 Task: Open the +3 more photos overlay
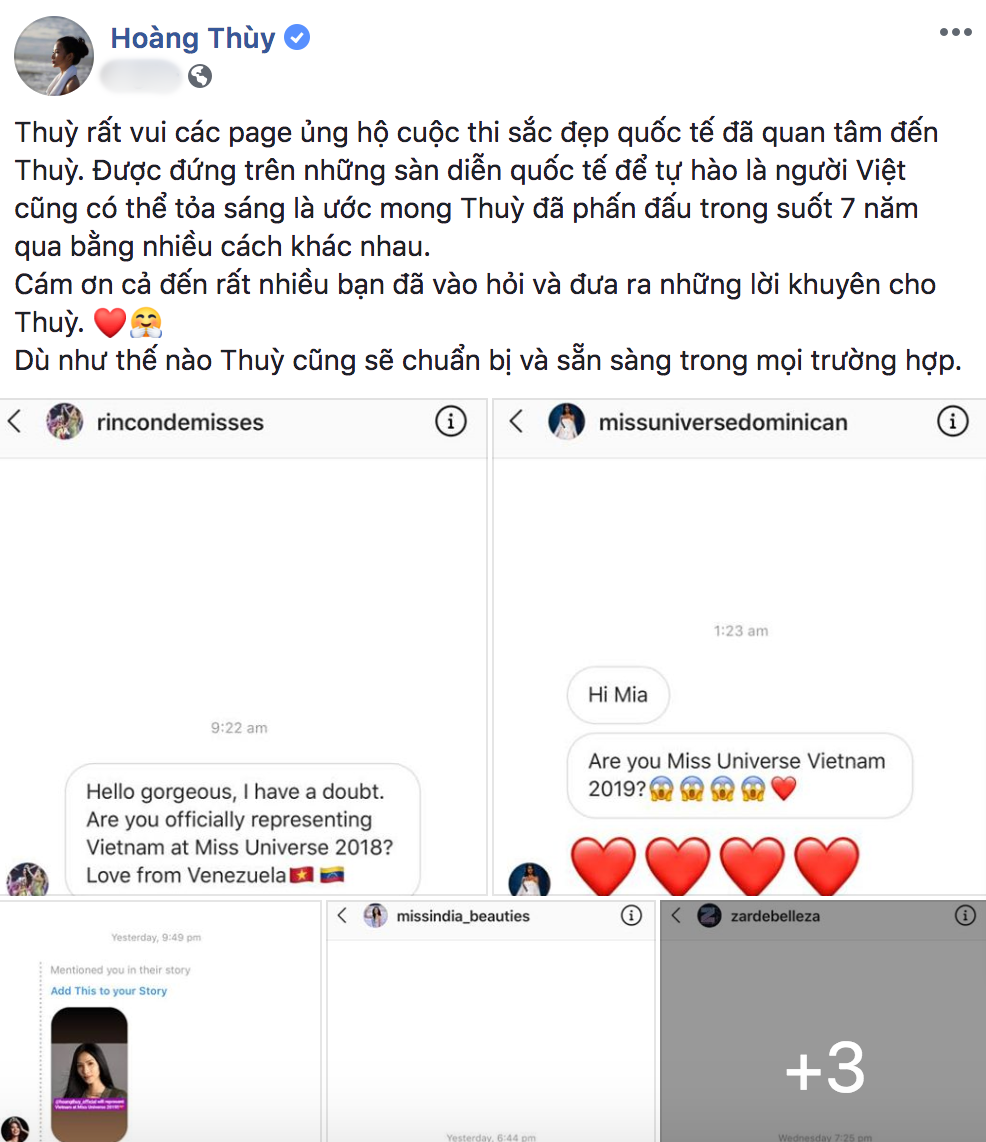(x=823, y=1022)
